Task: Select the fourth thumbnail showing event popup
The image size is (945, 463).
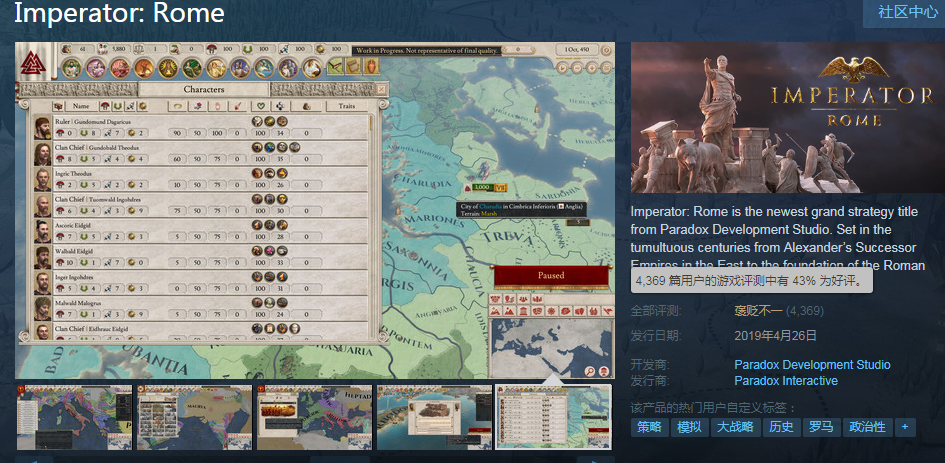Action: click(x=434, y=417)
